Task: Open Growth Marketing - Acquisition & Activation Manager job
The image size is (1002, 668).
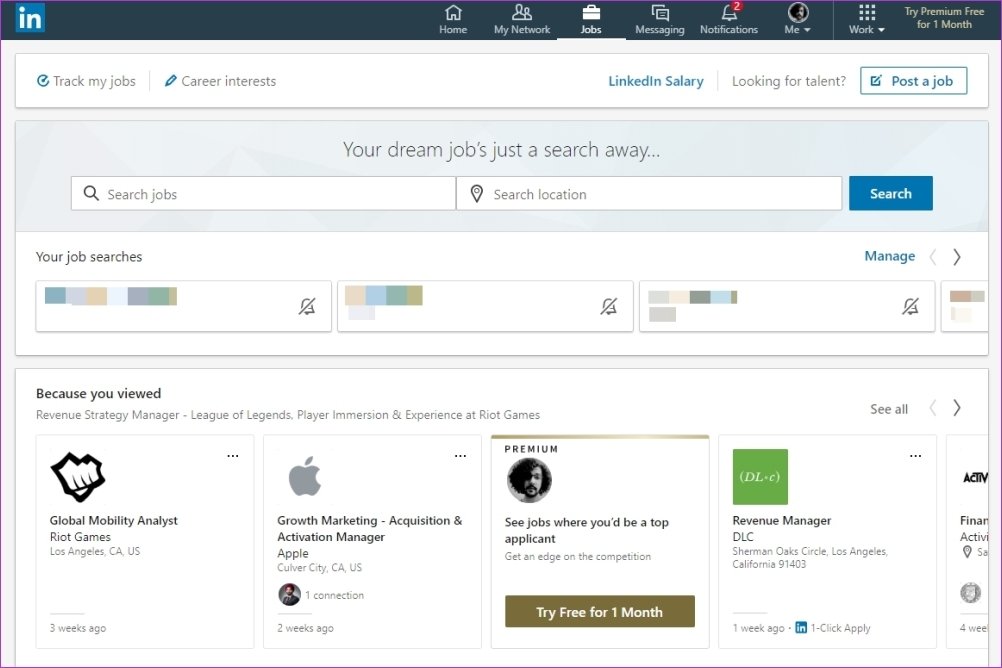Action: pos(369,529)
